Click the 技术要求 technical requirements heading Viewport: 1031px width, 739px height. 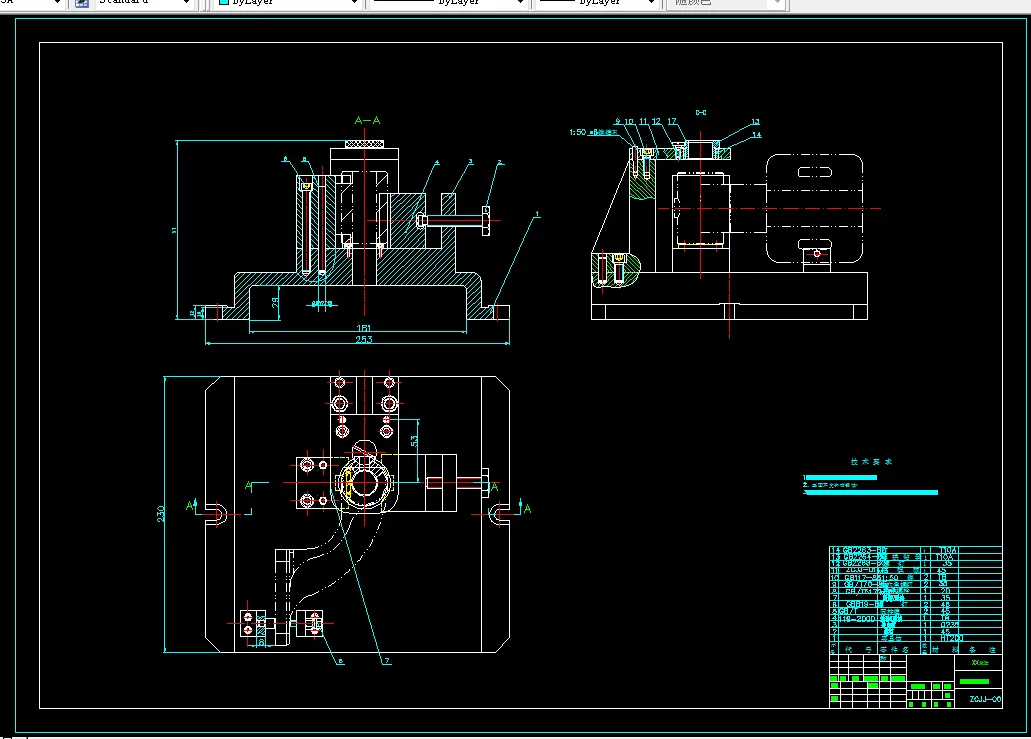click(871, 462)
